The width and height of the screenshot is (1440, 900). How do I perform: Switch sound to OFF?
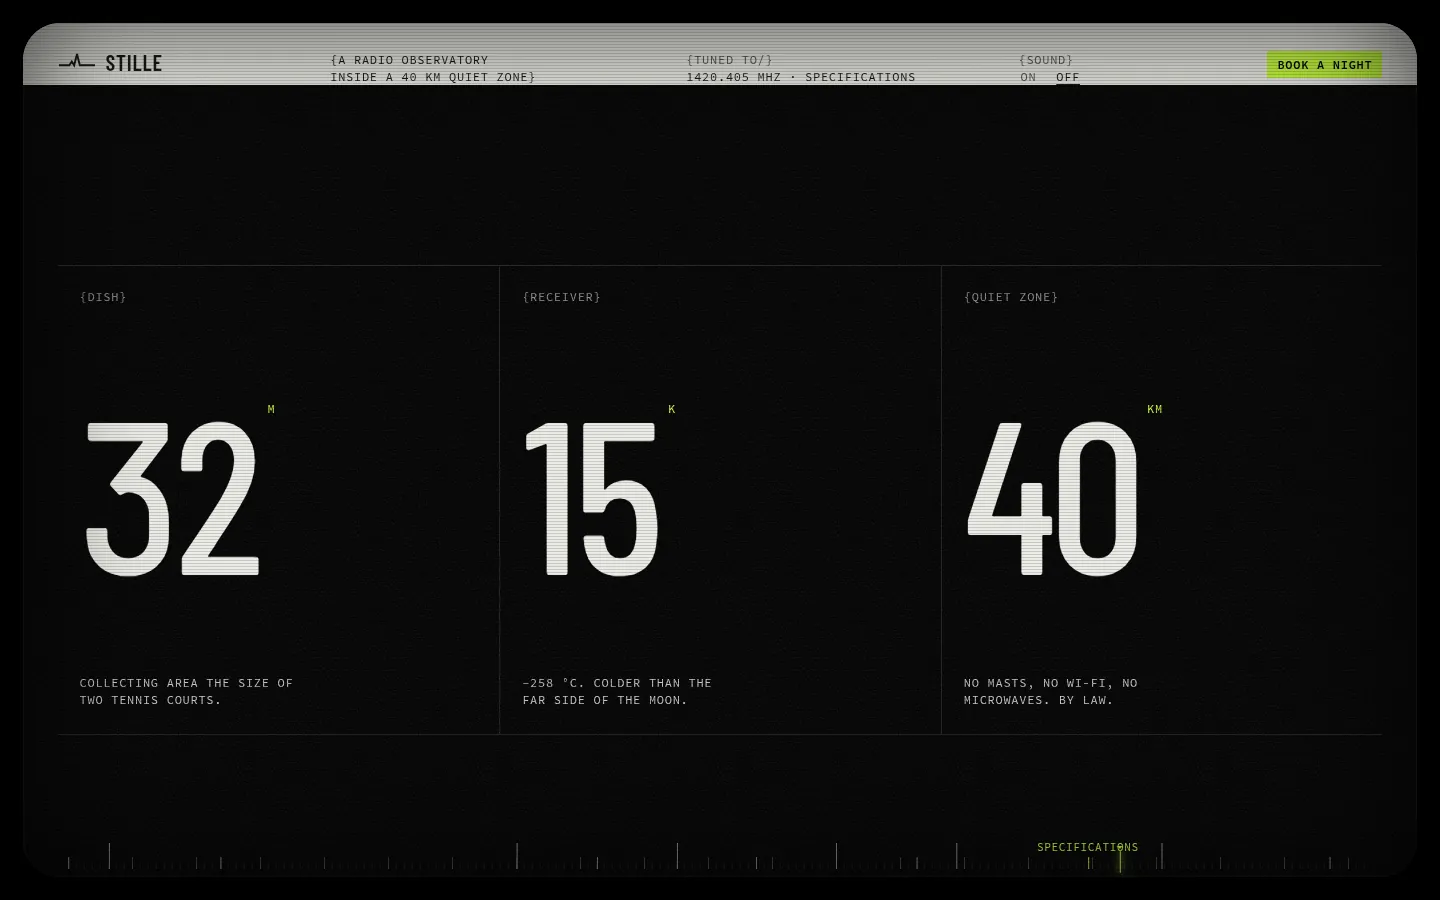[1068, 77]
